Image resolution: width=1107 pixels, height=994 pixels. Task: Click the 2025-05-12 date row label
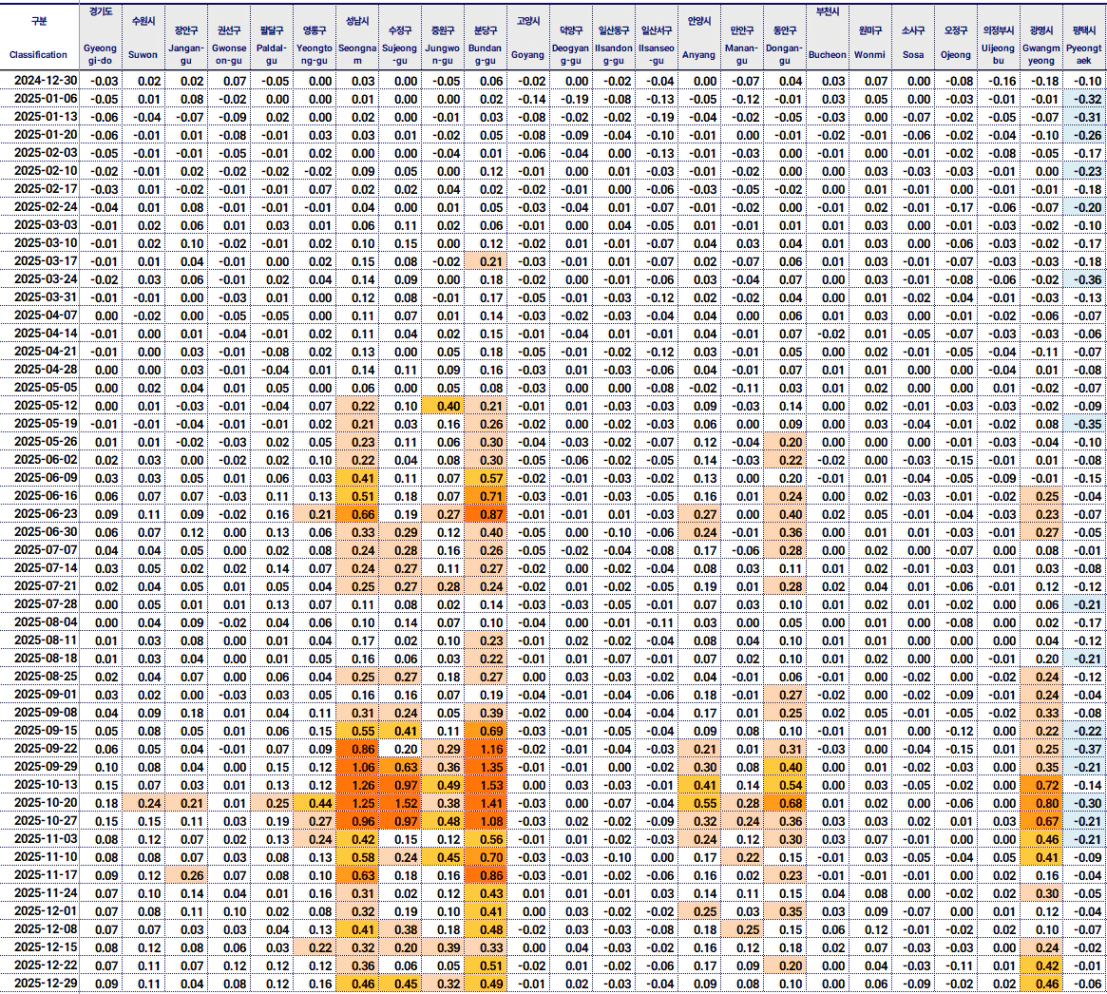(x=46, y=405)
